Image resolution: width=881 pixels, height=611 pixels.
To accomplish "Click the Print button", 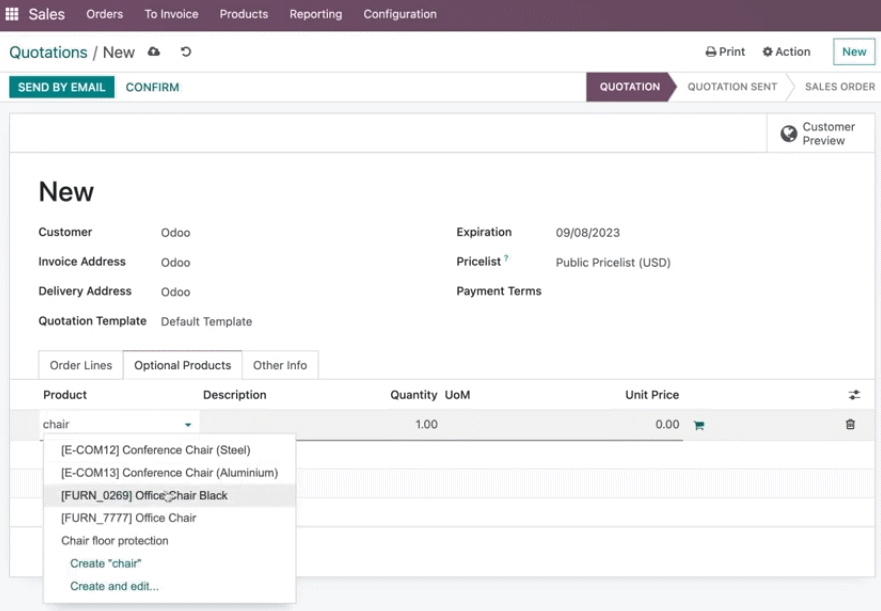I will pyautogui.click(x=725, y=52).
